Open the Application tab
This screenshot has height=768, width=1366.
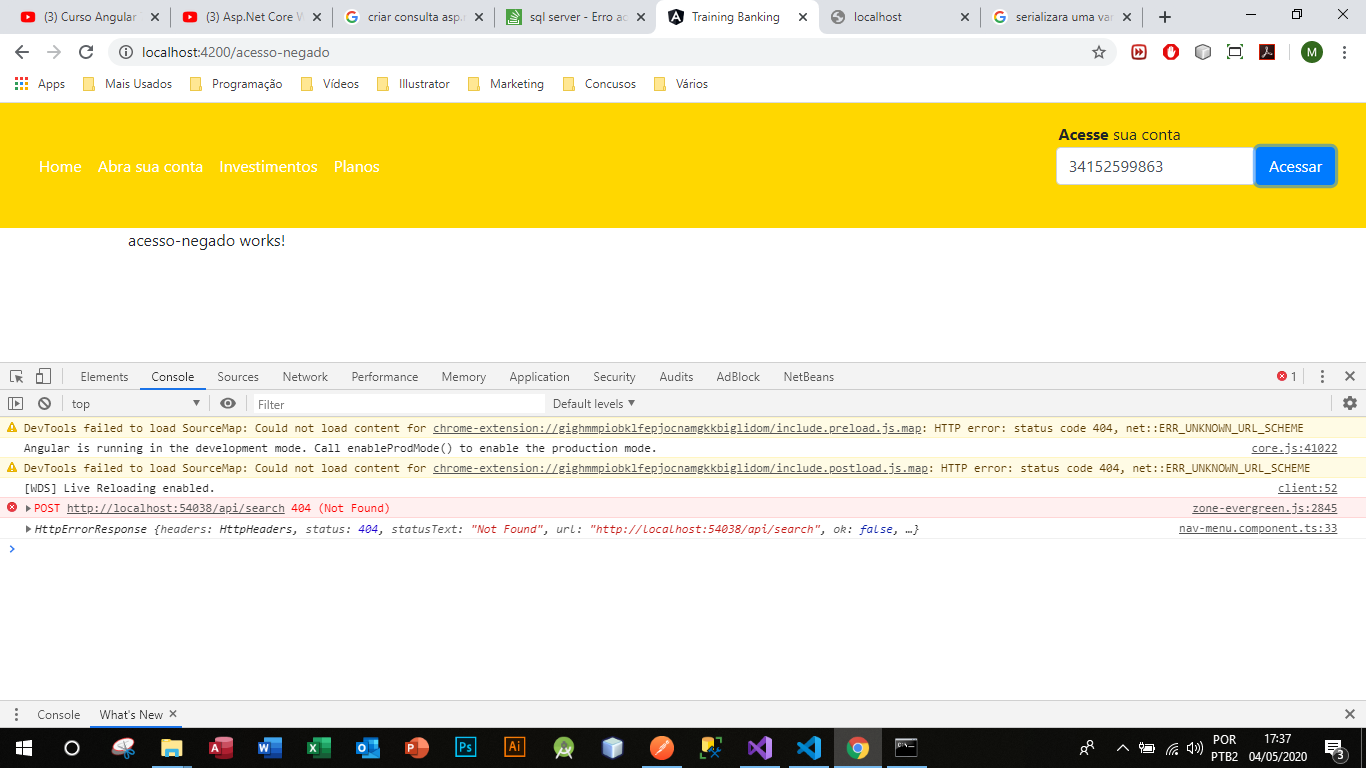[x=539, y=377]
